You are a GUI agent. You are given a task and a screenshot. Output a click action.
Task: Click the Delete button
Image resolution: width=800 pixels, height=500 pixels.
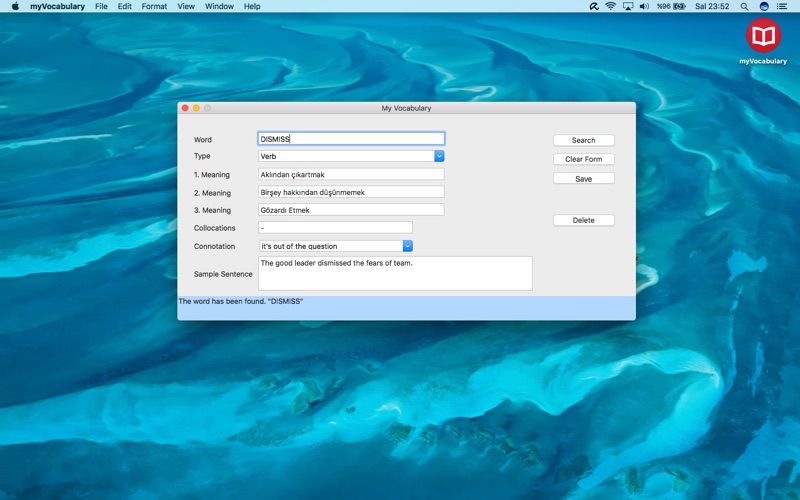click(583, 220)
